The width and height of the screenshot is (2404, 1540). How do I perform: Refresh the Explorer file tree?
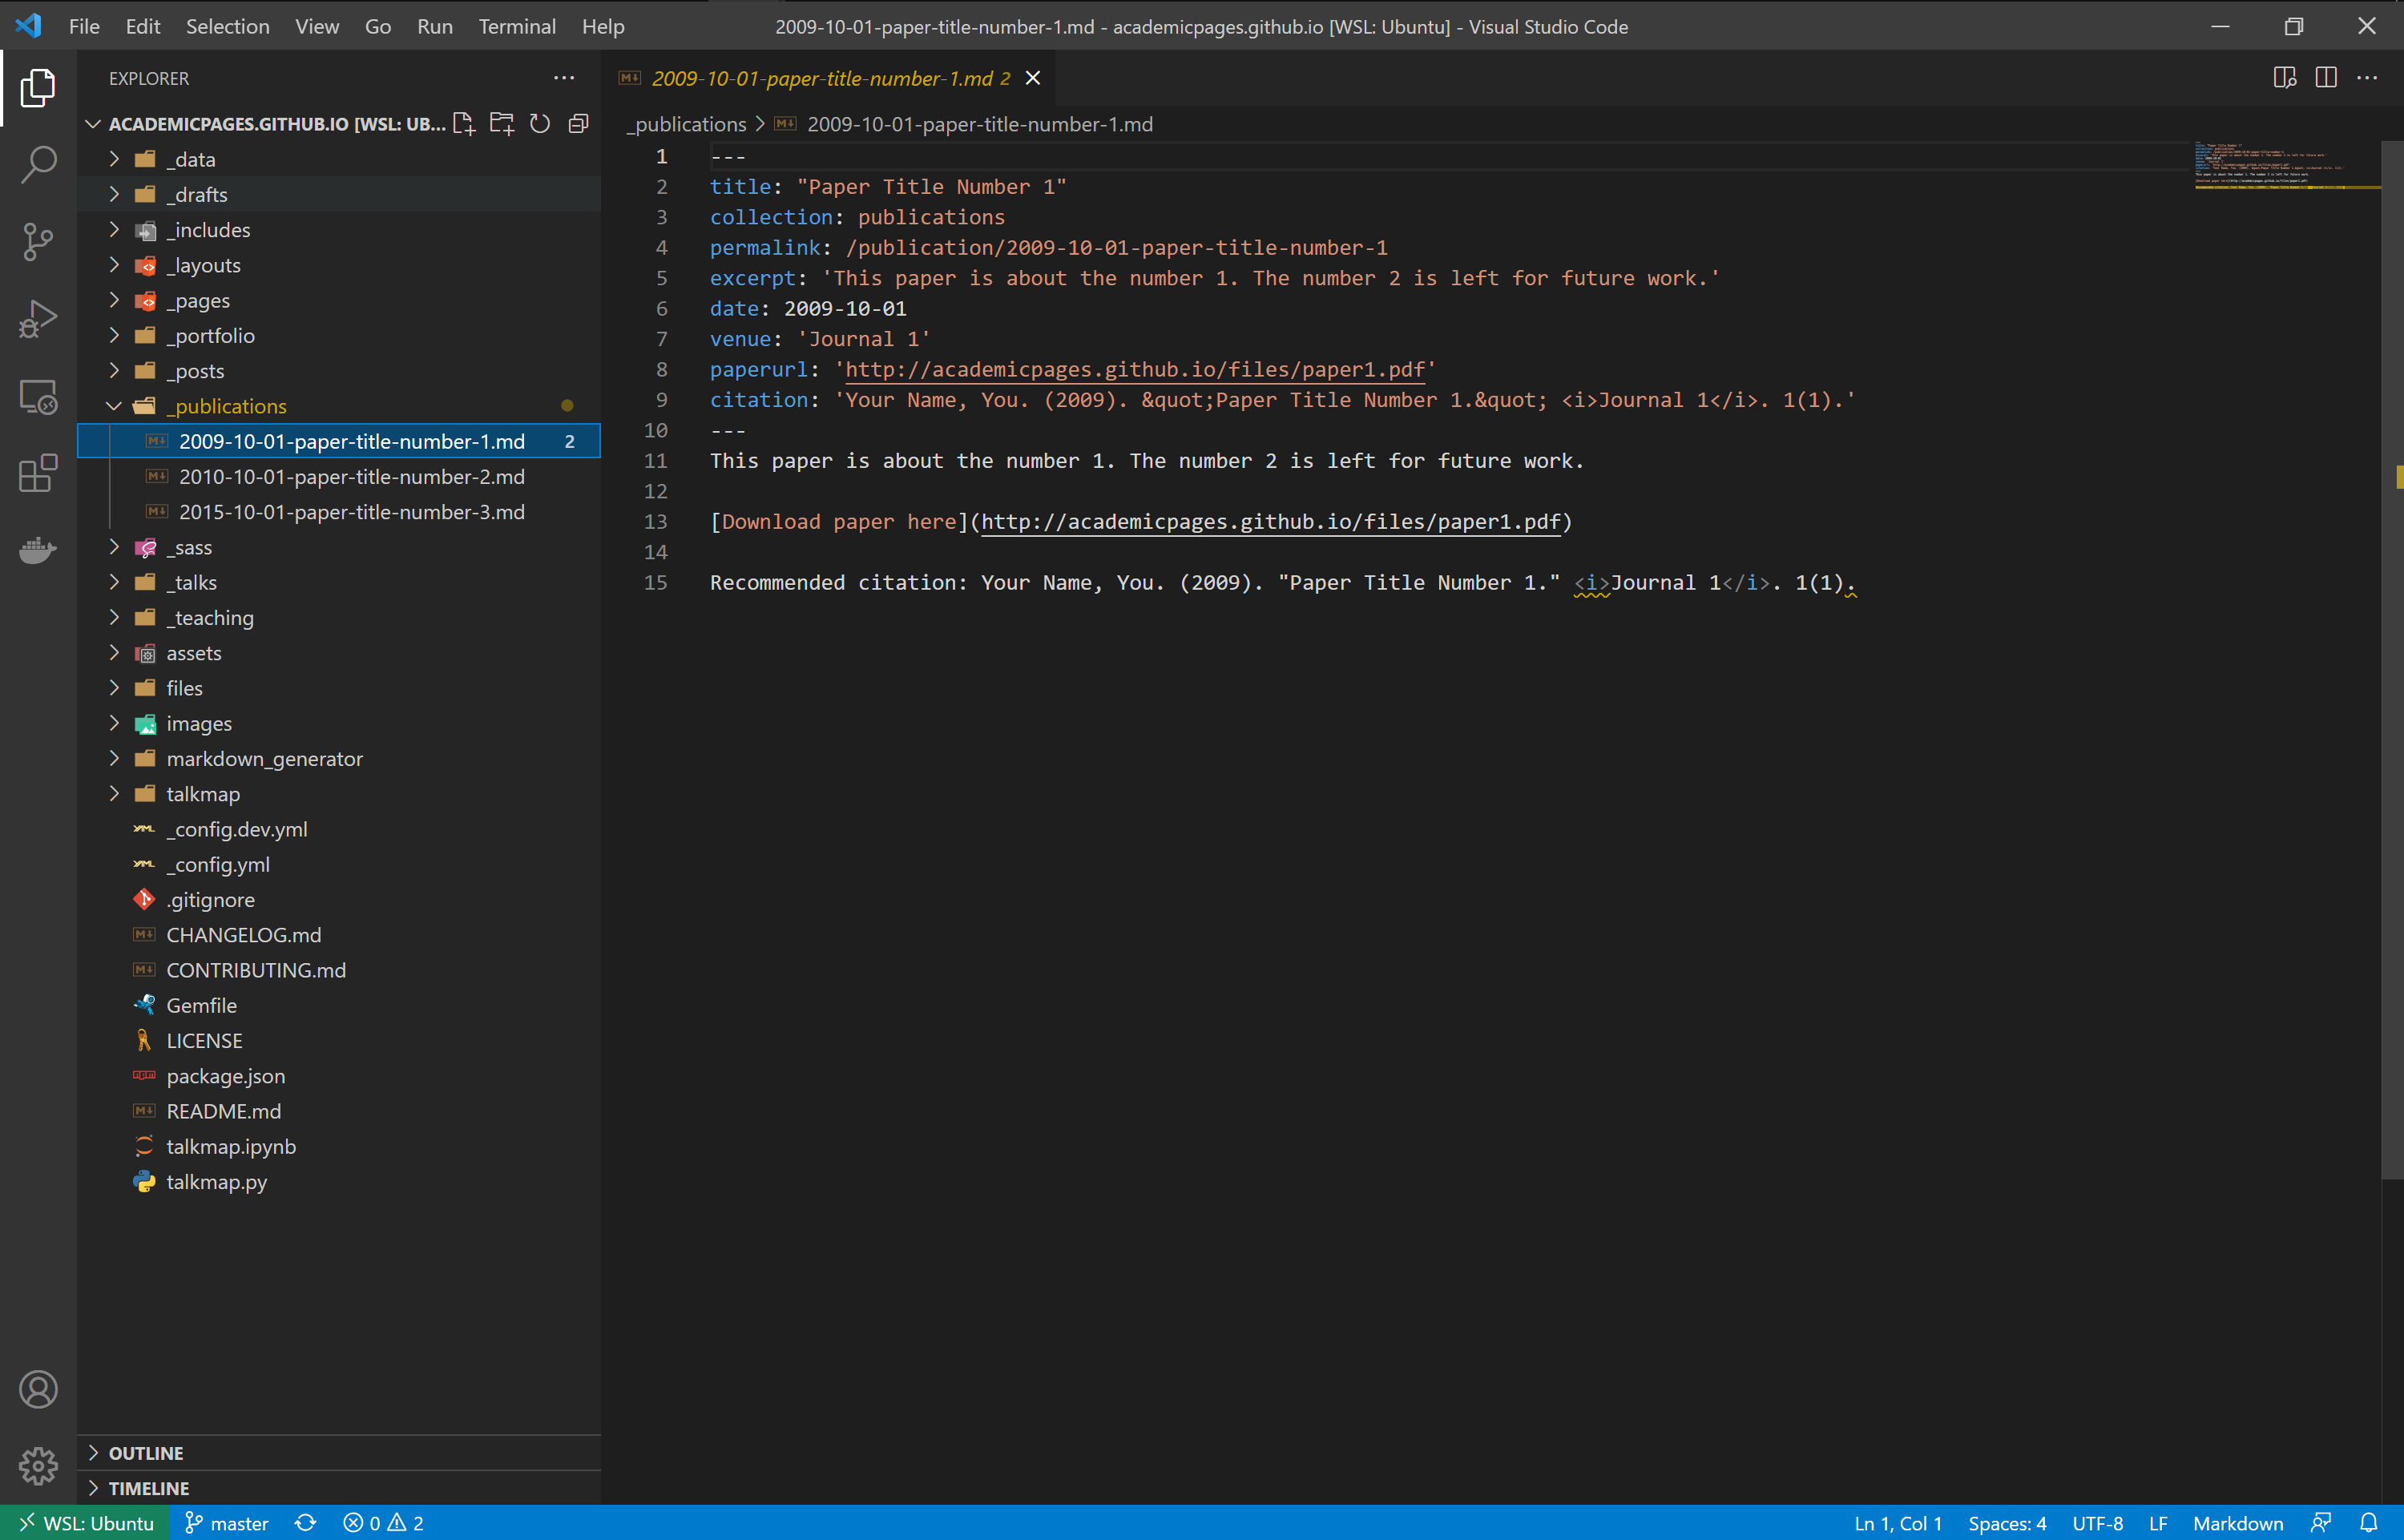[540, 124]
